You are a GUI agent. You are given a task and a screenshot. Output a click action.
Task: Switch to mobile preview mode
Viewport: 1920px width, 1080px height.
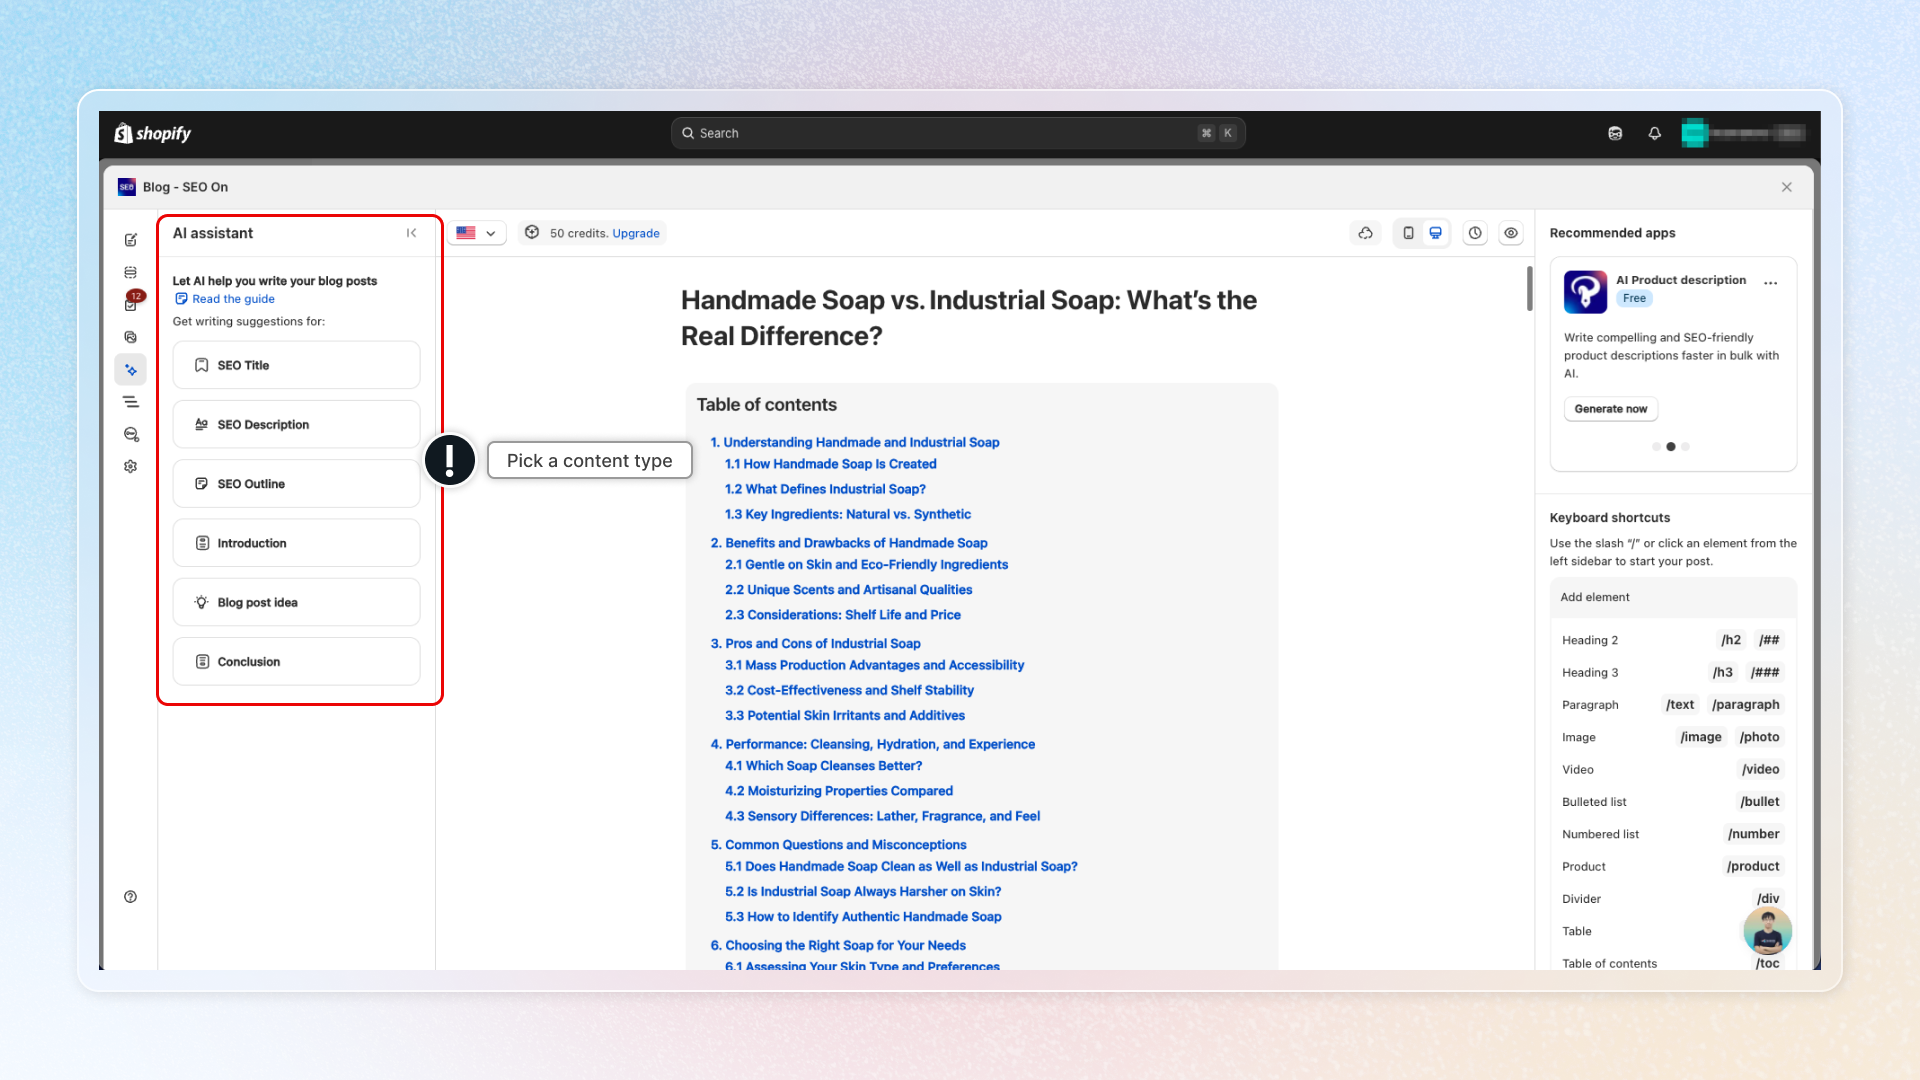[x=1408, y=233]
